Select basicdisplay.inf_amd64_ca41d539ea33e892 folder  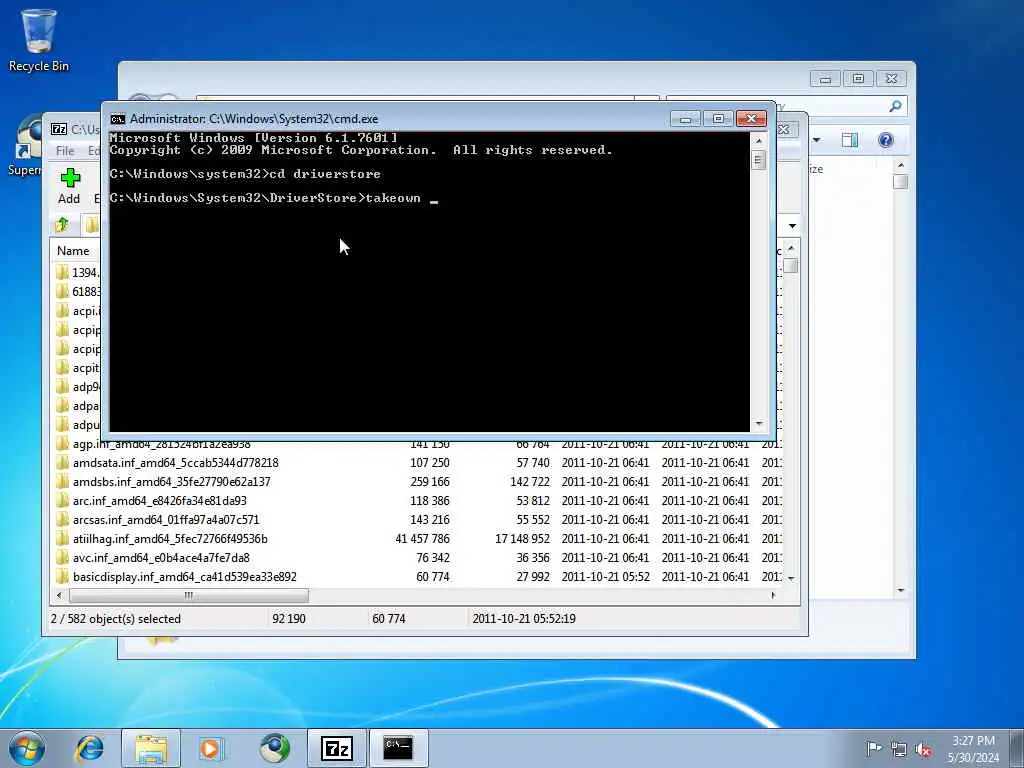point(185,577)
